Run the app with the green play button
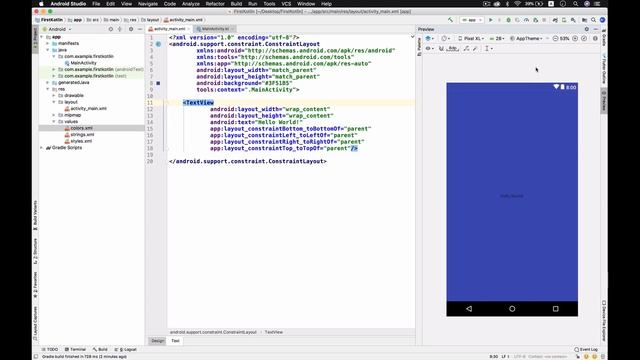Screen dimensions: 640x360 pos(491,20)
